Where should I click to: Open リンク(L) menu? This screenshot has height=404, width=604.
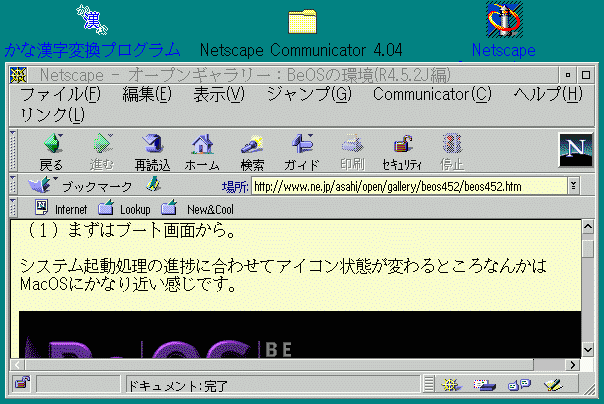click(52, 115)
